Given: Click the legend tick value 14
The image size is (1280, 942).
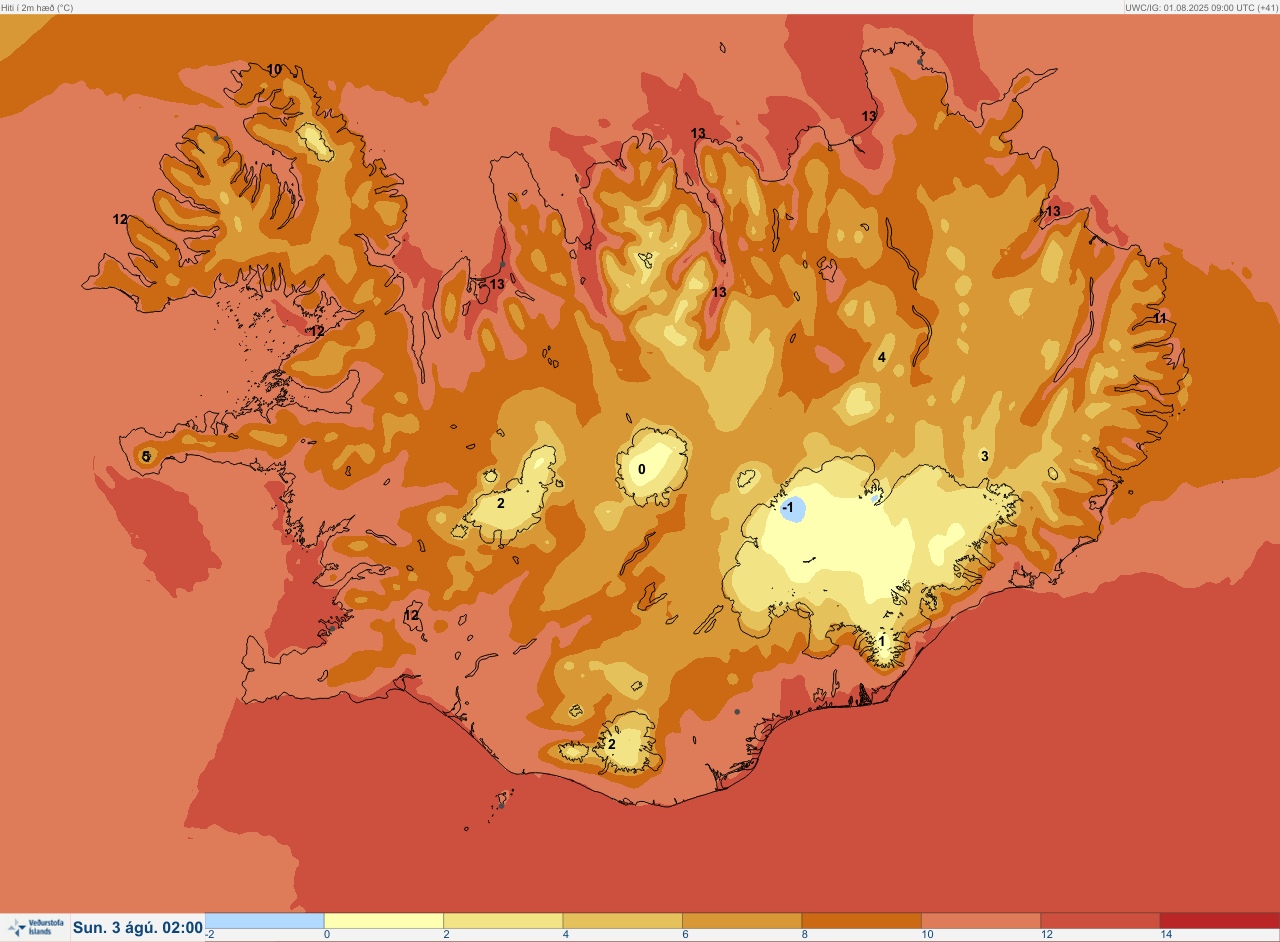Looking at the screenshot, I should click(1166, 935).
